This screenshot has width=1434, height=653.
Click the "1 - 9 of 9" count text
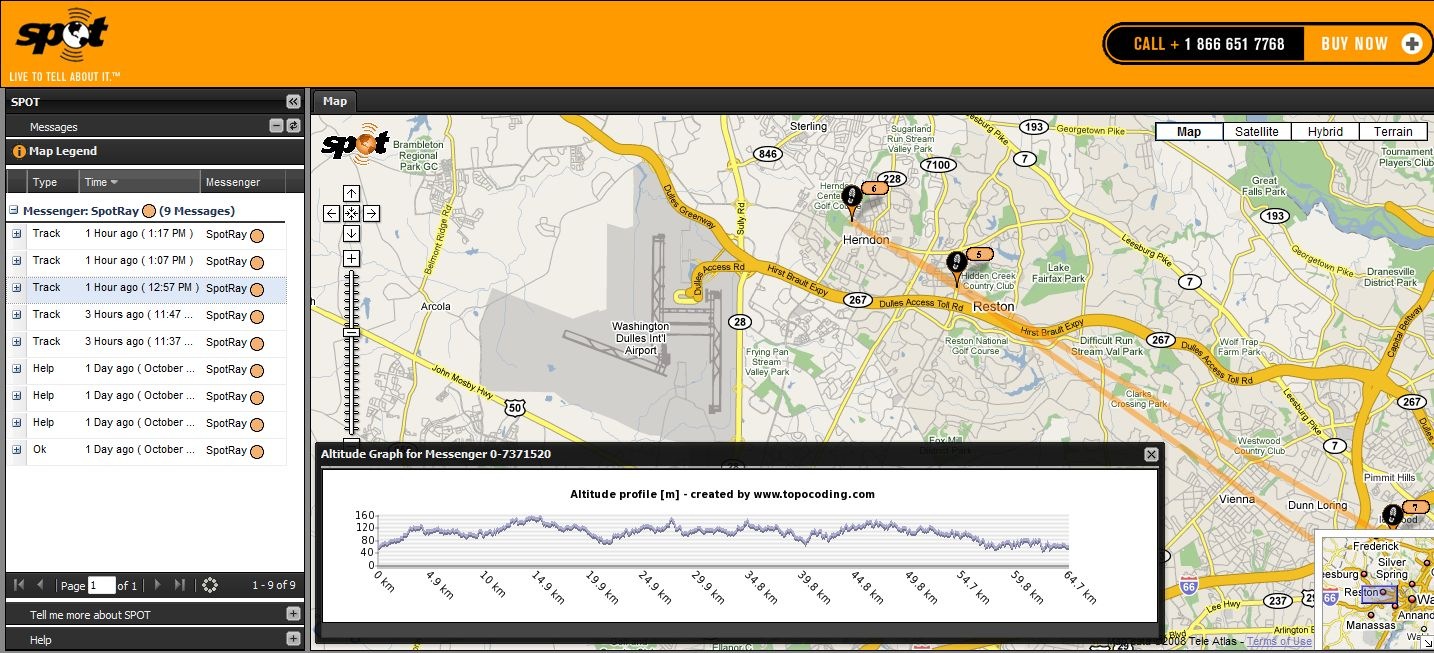(x=273, y=585)
